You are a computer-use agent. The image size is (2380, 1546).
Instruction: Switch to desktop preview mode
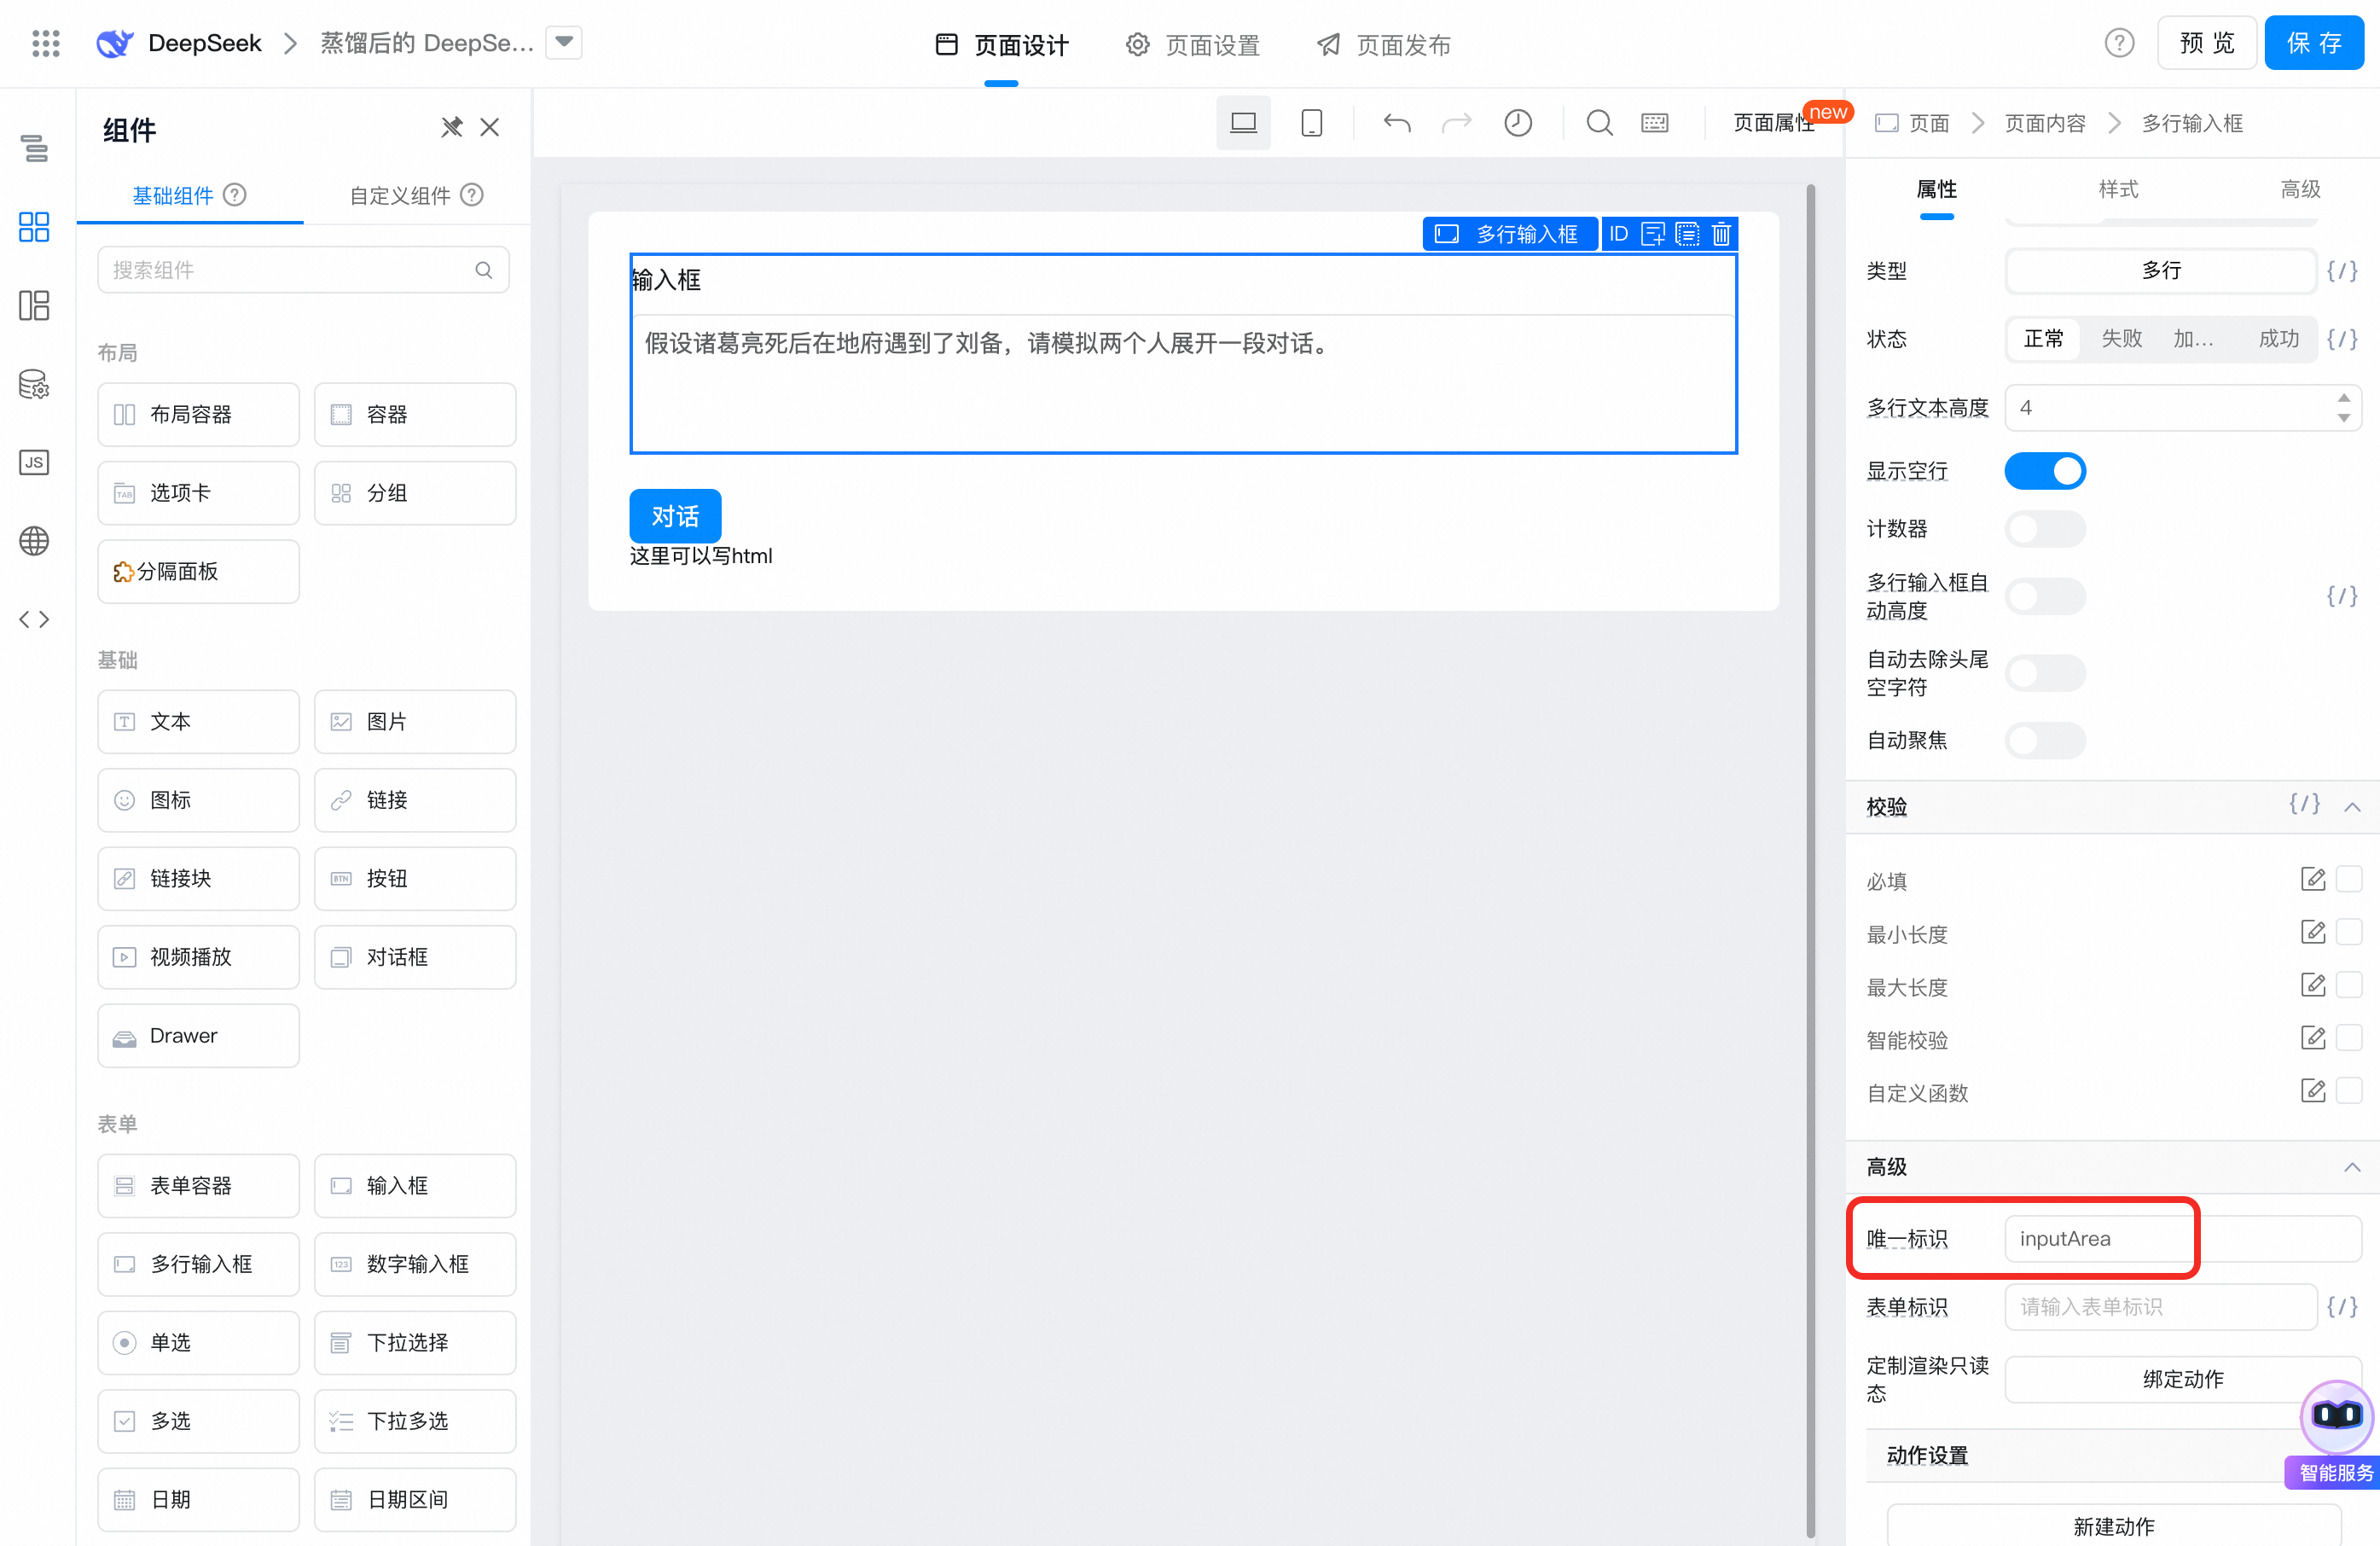coord(1243,123)
